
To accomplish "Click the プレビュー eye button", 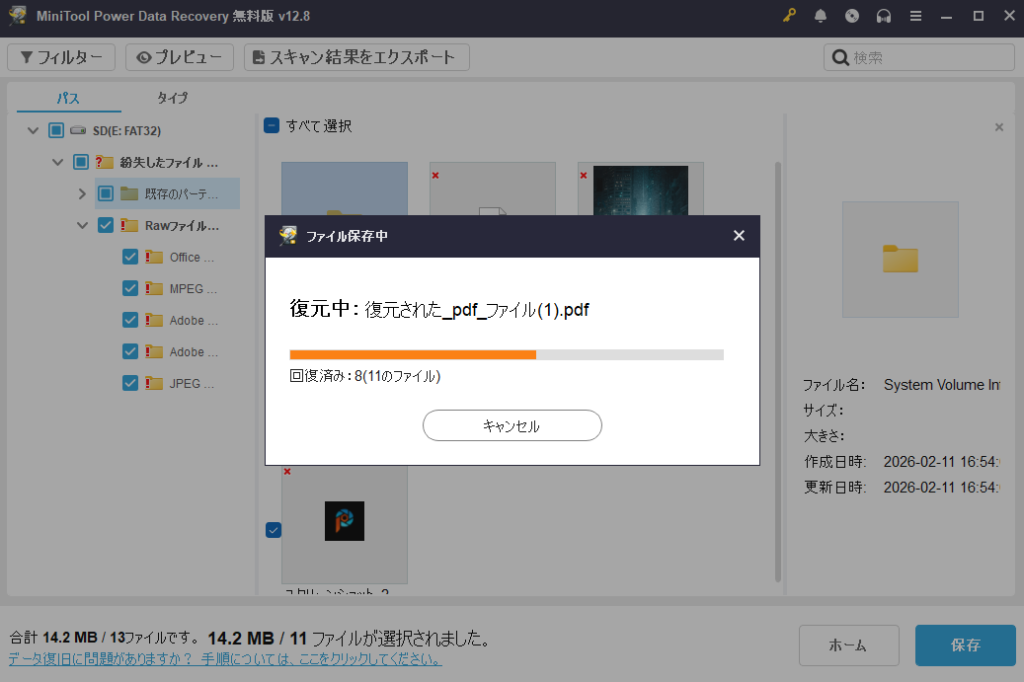I will [180, 58].
